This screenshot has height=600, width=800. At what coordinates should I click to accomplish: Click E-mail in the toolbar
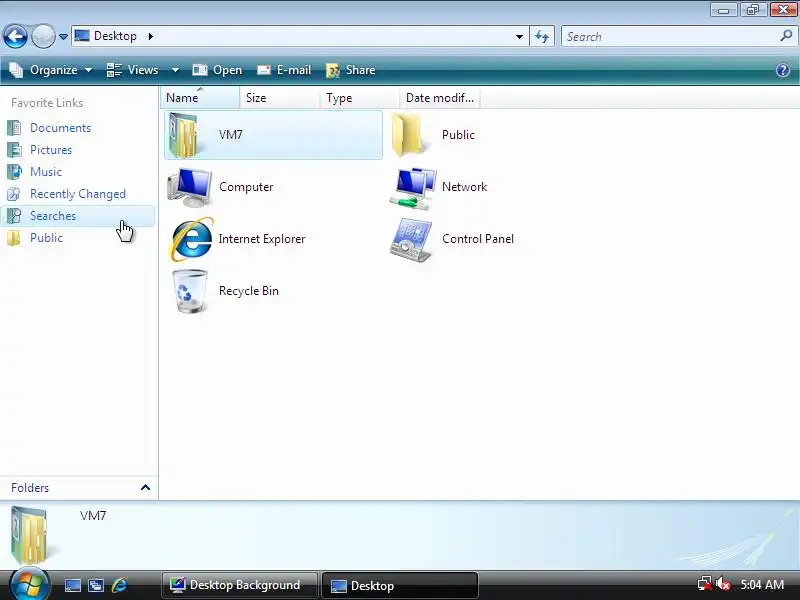[x=284, y=70]
